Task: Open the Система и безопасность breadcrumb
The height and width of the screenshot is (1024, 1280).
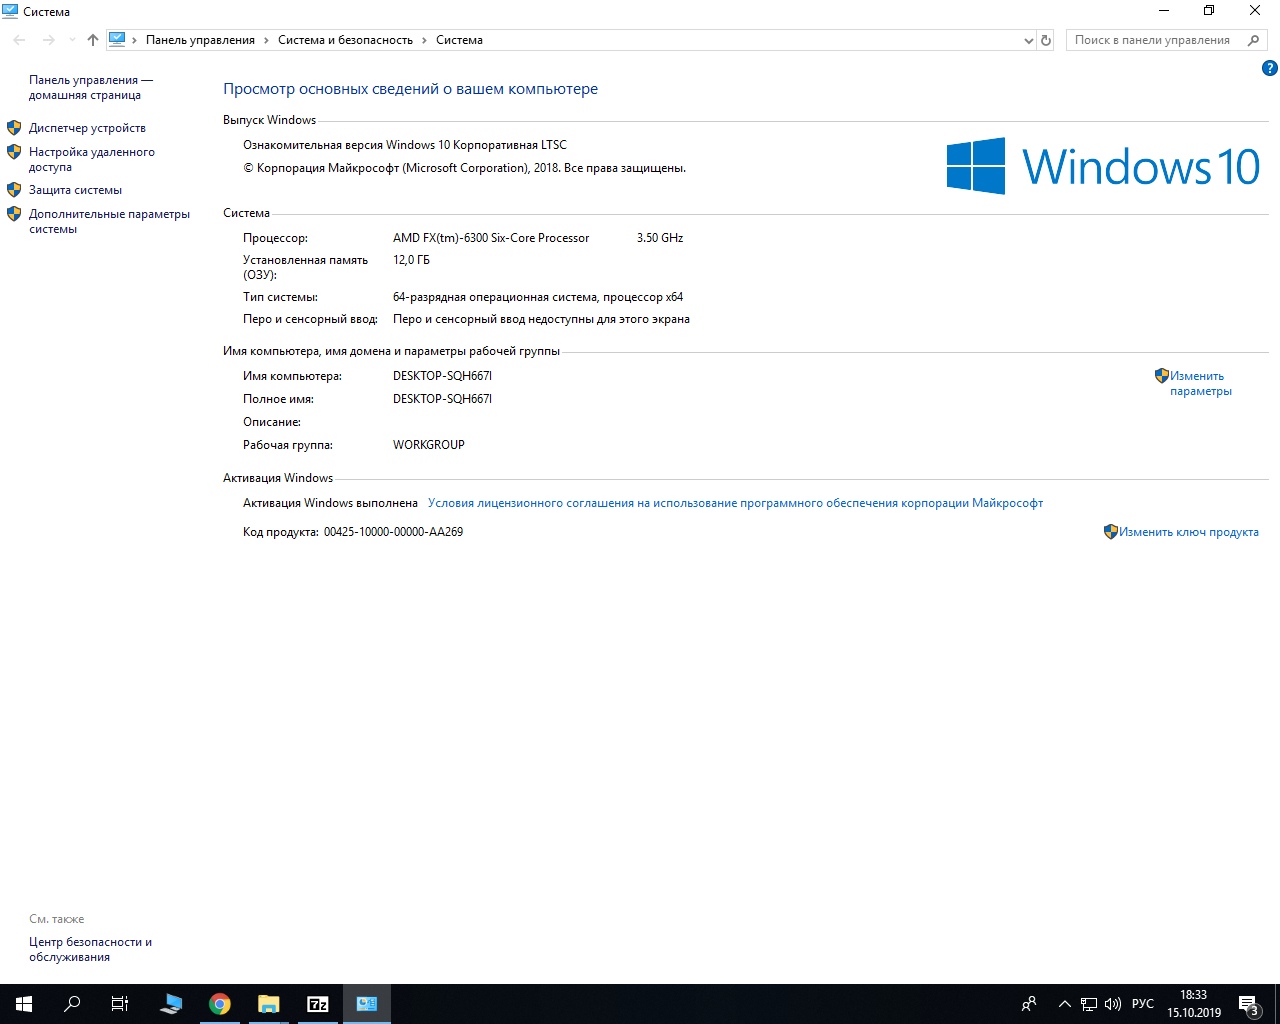Action: click(x=345, y=40)
